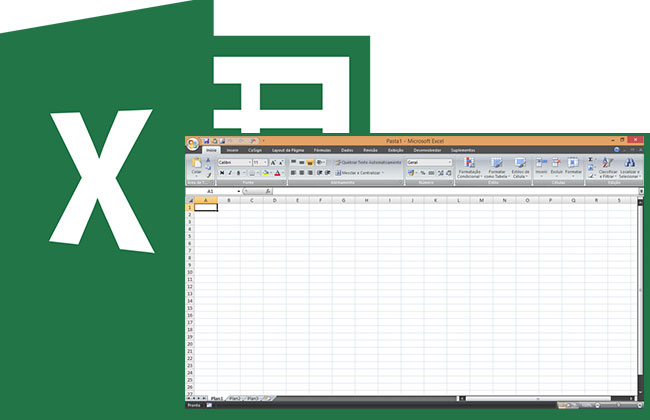Open the red font color A
The width and height of the screenshot is (650, 420).
pos(278,173)
